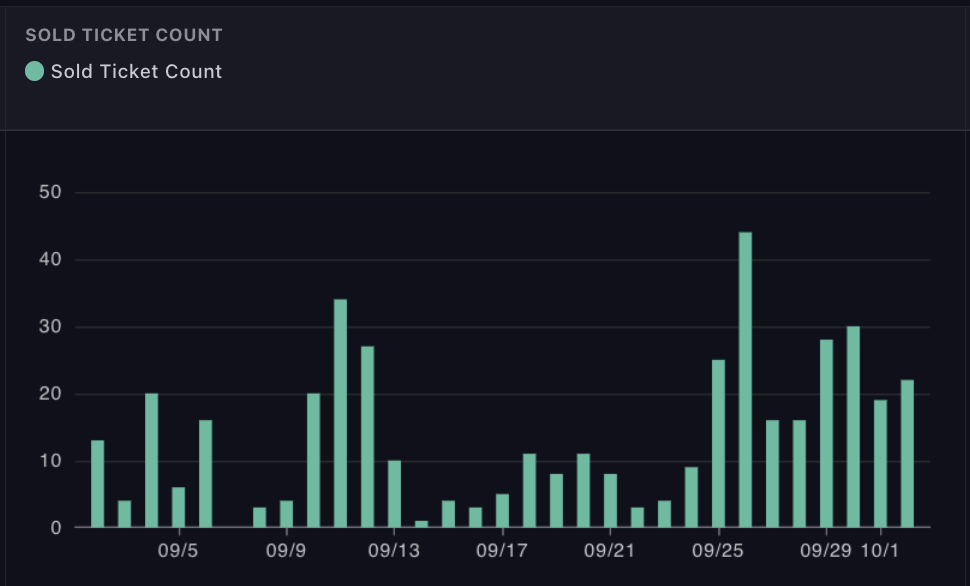Click the bar above the 09/17 label
The height and width of the screenshot is (586, 970).
[502, 511]
